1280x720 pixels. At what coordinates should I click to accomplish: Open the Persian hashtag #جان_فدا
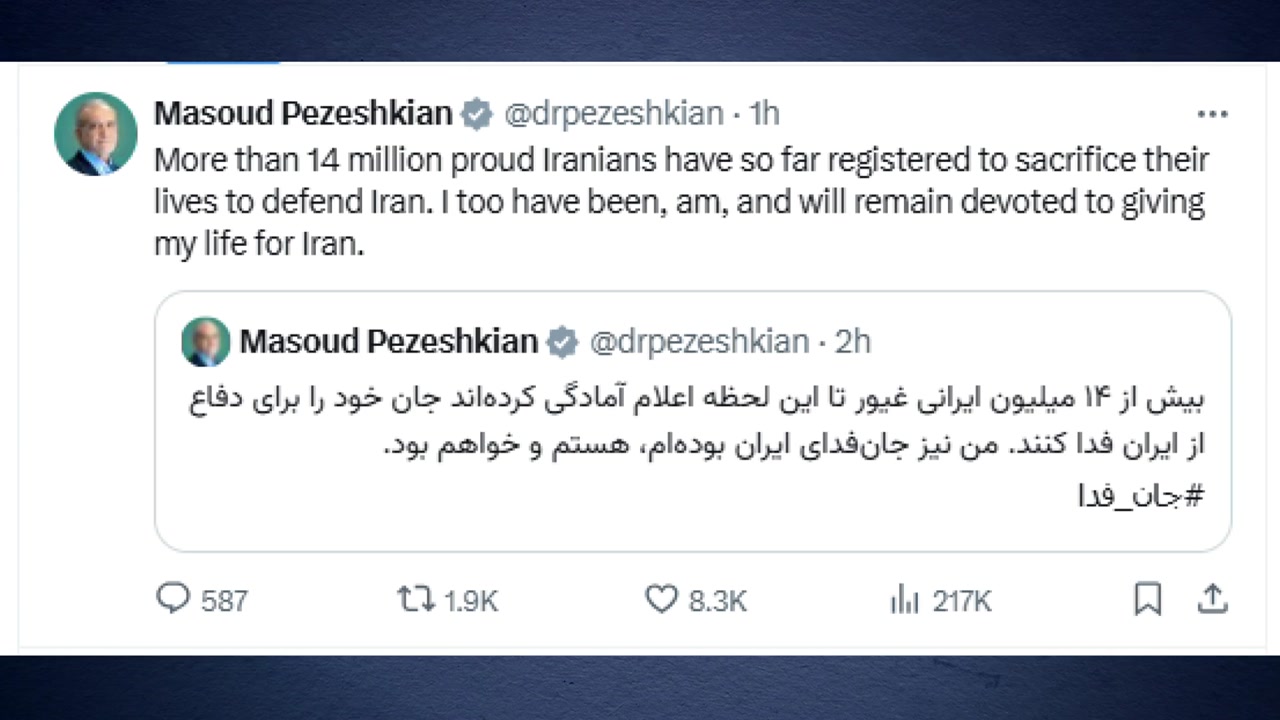tap(1141, 497)
